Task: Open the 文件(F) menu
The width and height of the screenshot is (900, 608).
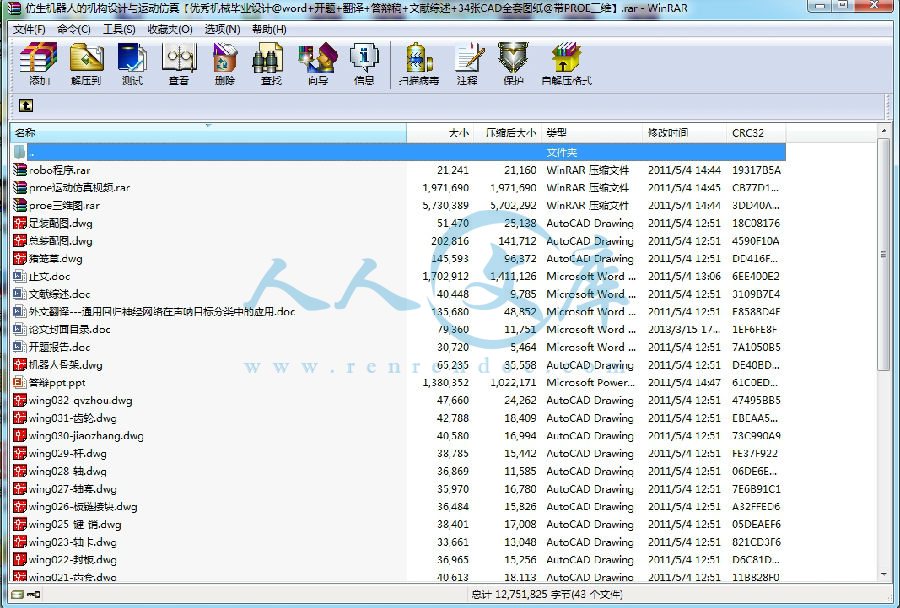Action: pos(29,29)
